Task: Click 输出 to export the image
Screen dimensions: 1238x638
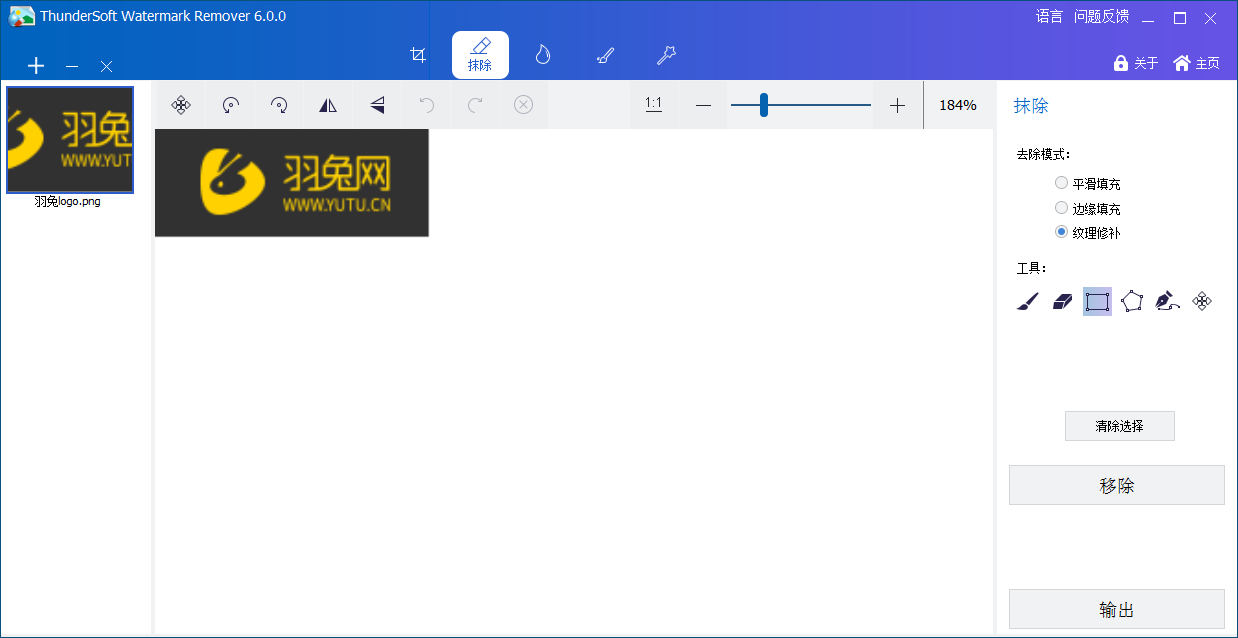Action: (1116, 609)
